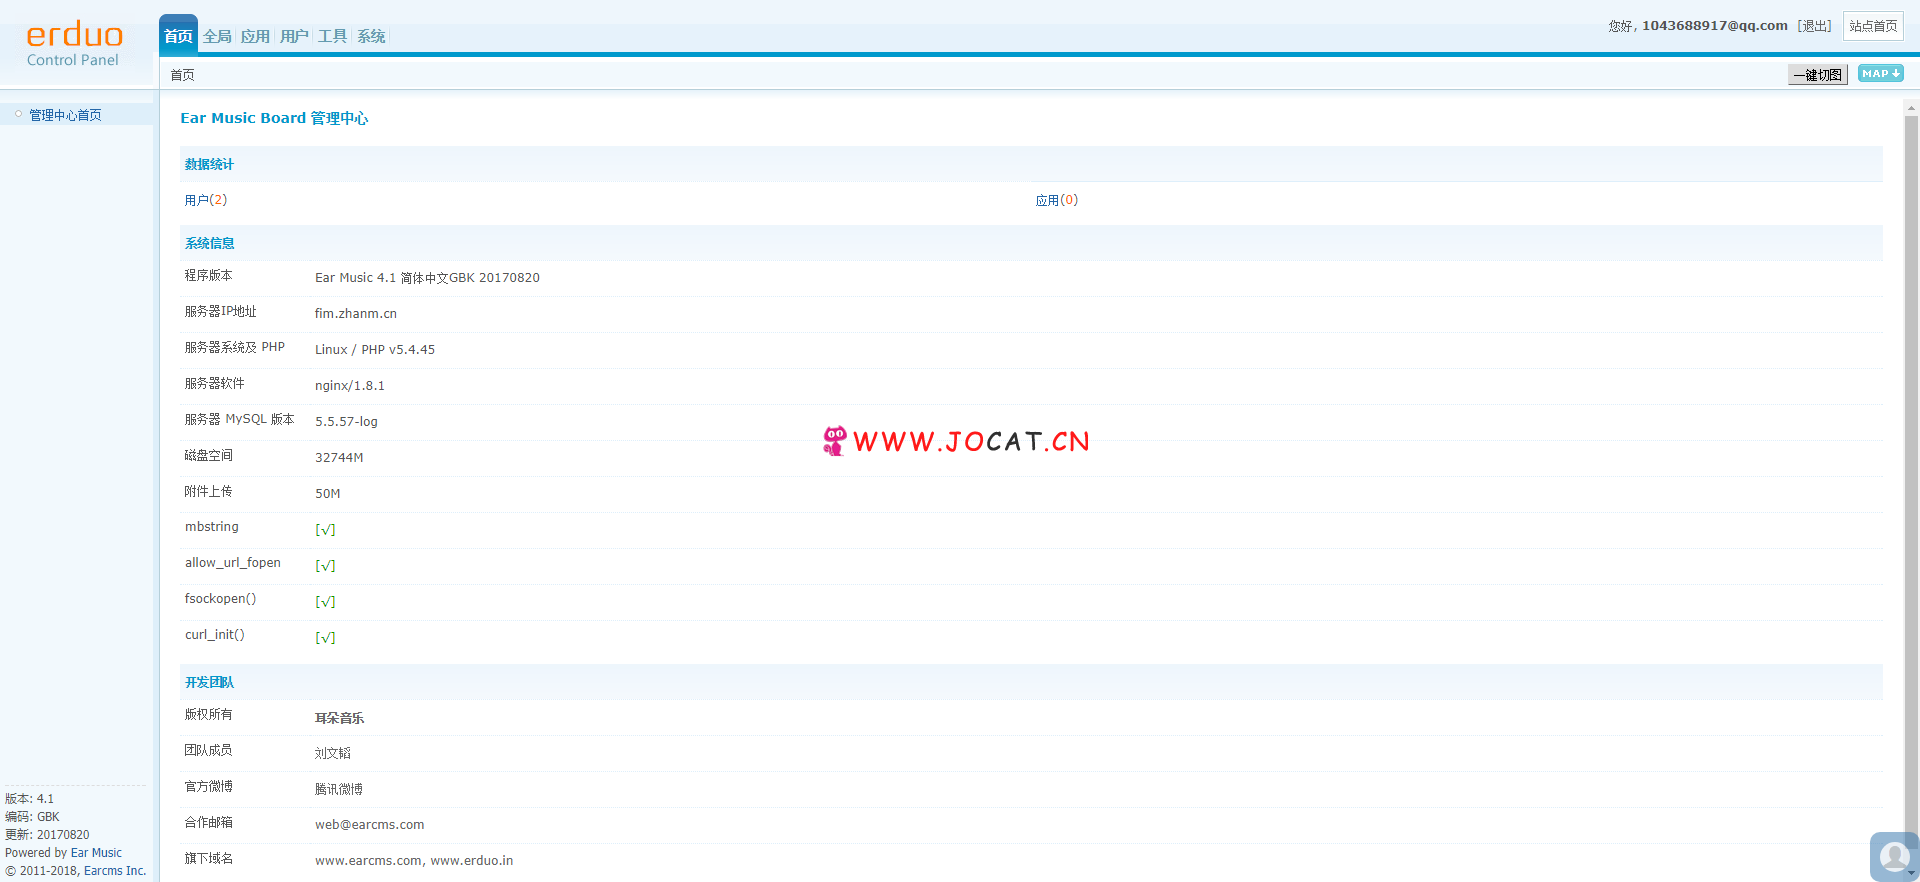
Task: Click the upload limit value 50M
Action: 328,494
